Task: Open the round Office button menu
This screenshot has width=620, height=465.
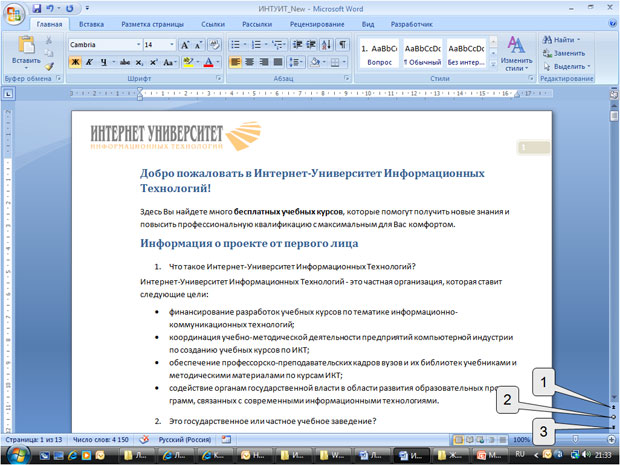Action: click(14, 15)
